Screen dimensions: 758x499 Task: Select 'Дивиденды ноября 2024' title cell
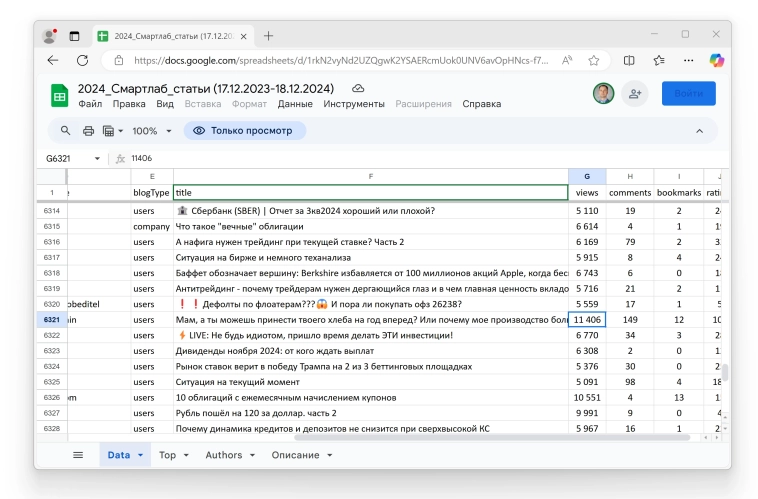point(371,351)
